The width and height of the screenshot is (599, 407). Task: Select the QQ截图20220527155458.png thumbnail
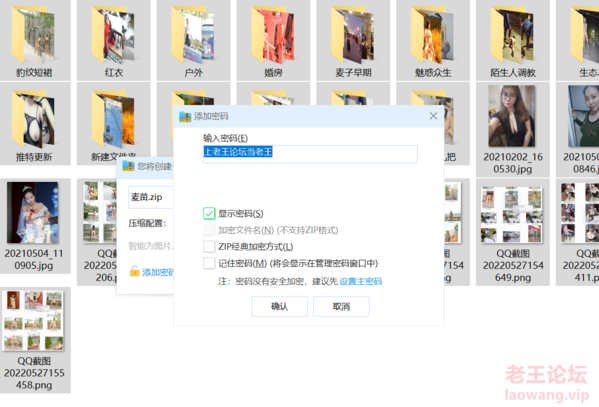(x=33, y=320)
